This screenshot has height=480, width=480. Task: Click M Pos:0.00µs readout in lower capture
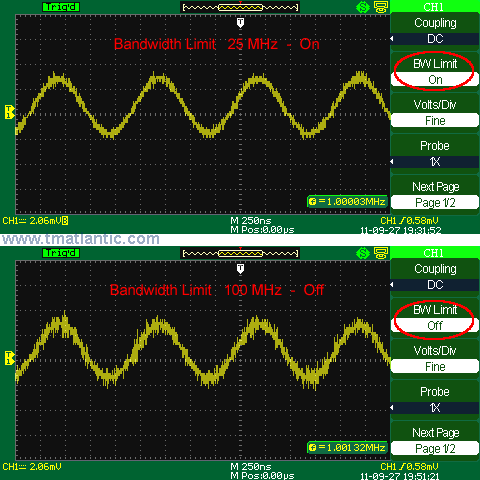point(262,475)
